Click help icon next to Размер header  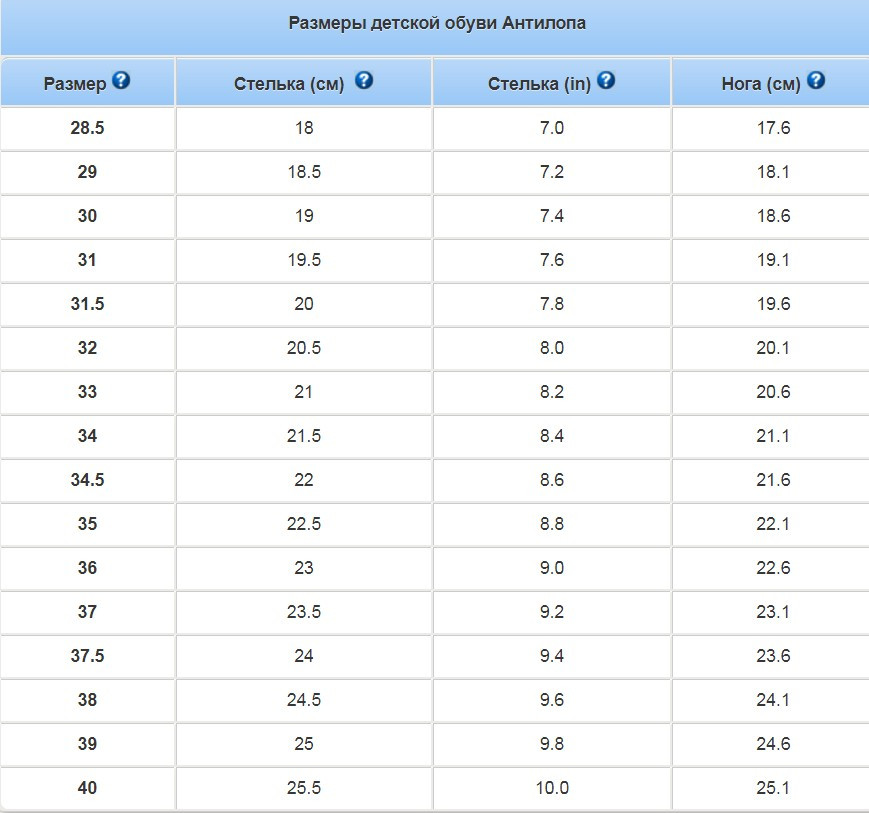[x=121, y=80]
